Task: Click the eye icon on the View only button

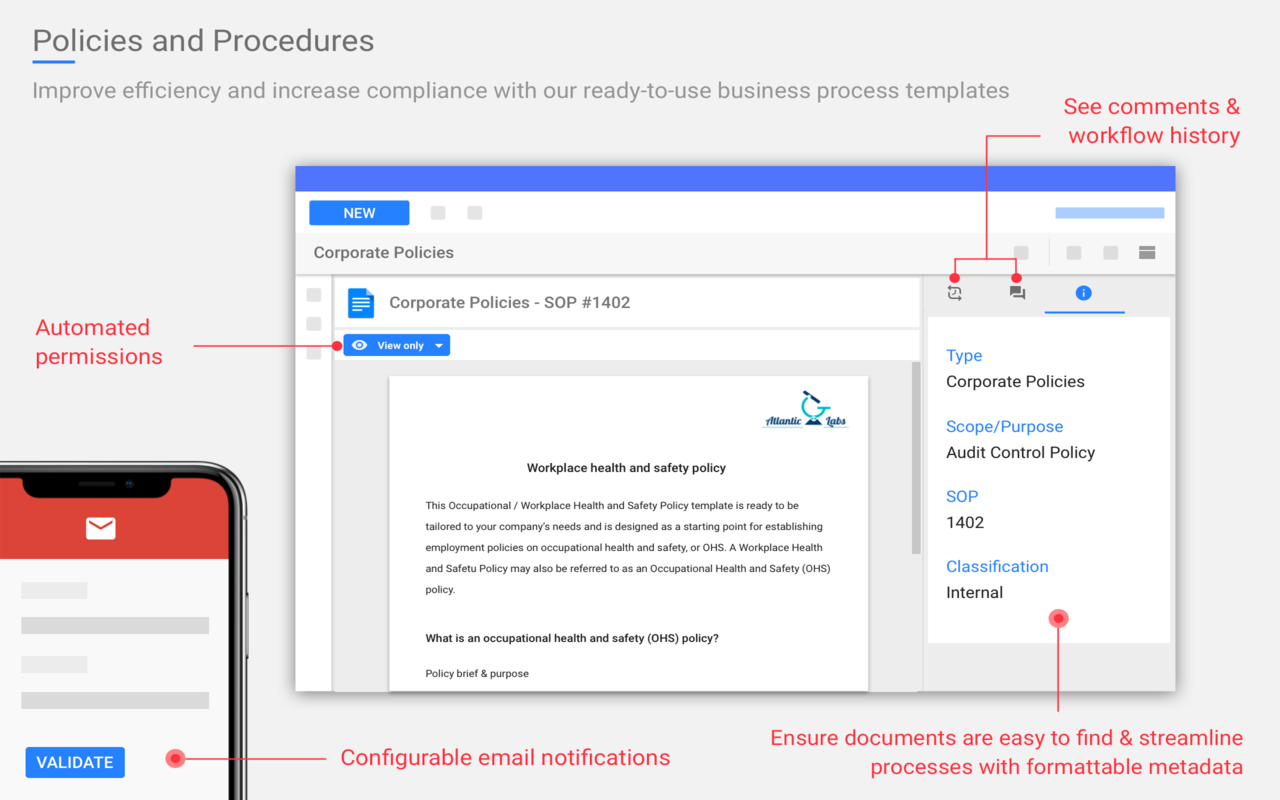Action: 359,344
